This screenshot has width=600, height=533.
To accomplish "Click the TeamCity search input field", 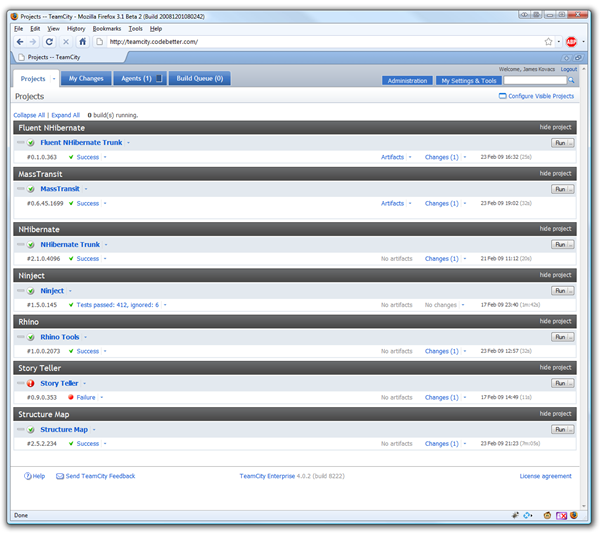I will coord(535,80).
